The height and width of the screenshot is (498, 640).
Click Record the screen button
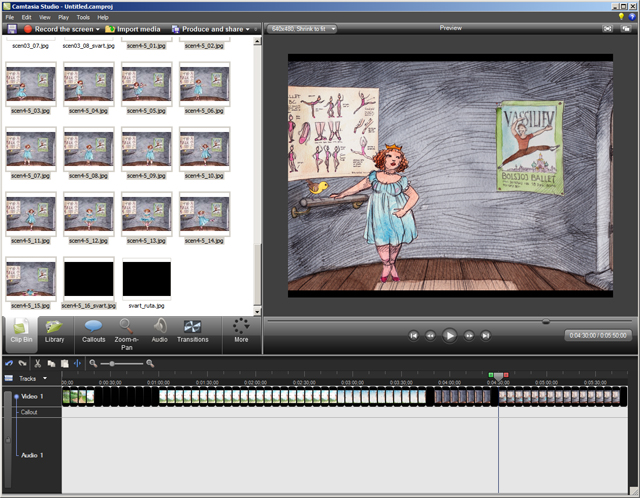58,29
